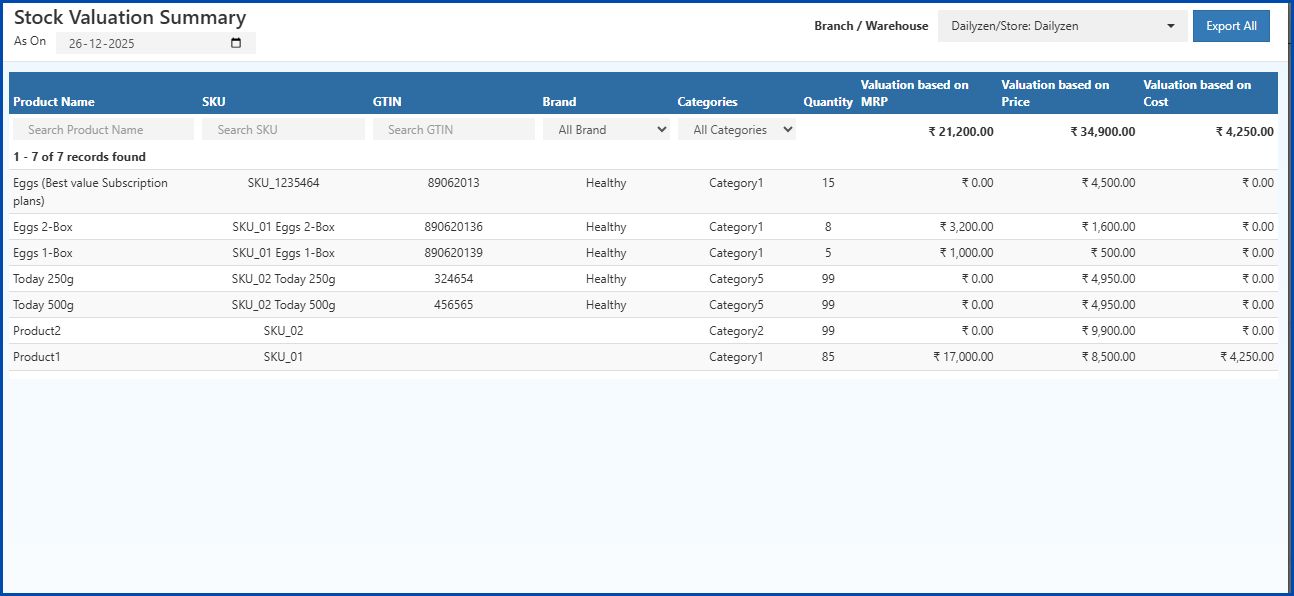This screenshot has width=1294, height=596.
Task: Click the All Brand dropdown chevron
Action: click(x=662, y=129)
